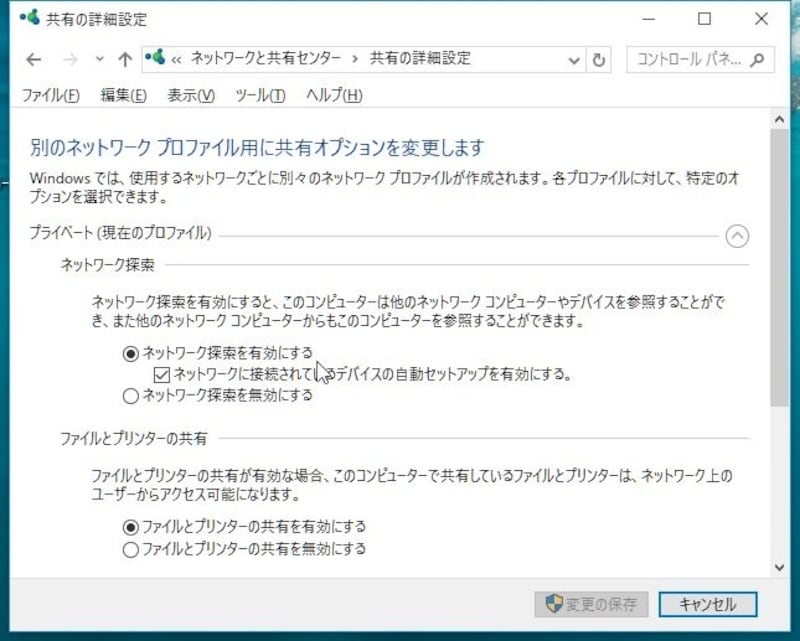Toggle the 自動セットアップを有効にする checkbox
Screen dimensions: 800x641
(162, 375)
